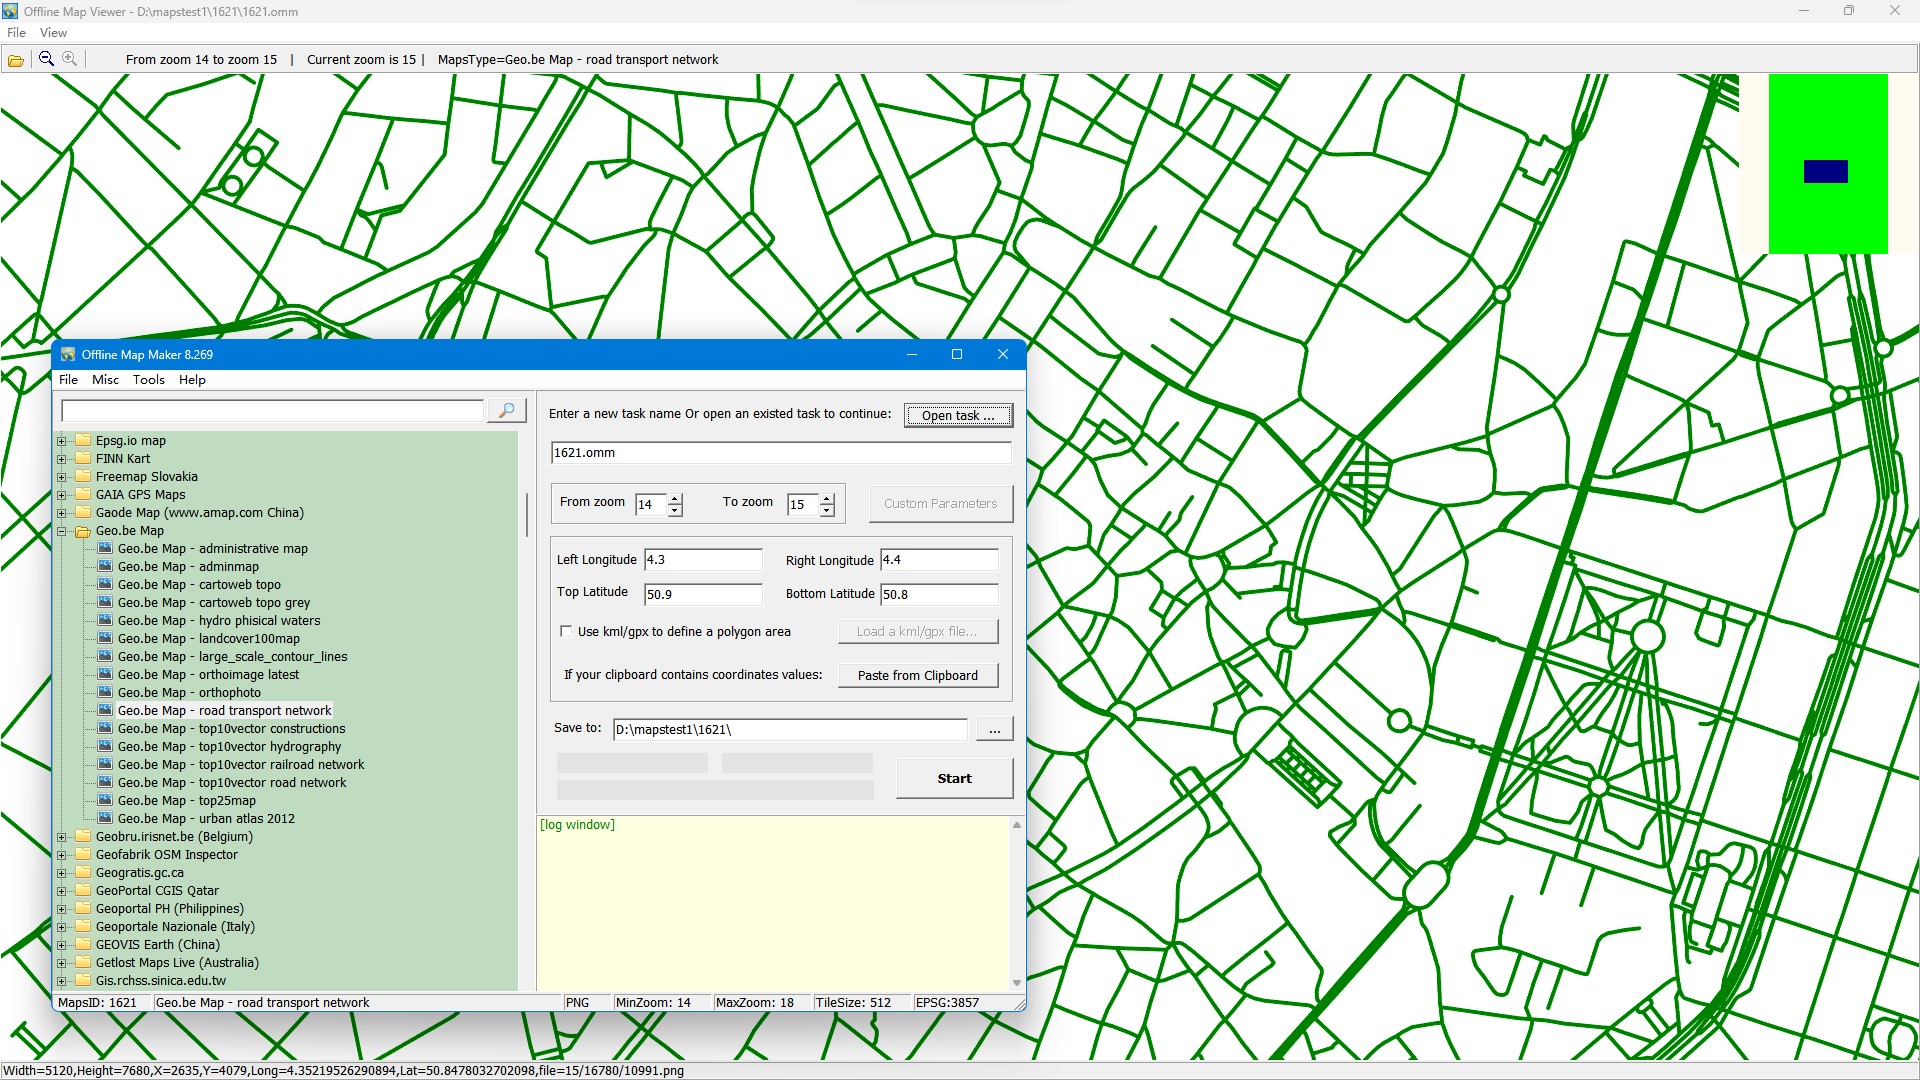The height and width of the screenshot is (1080, 1920).
Task: Click the Geo.be Map open folder icon
Action: coord(83,531)
